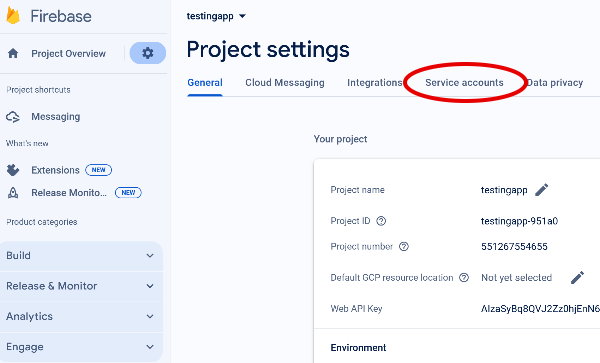Image resolution: width=600 pixels, height=363 pixels.
Task: Click the Extensions puzzle icon
Action: click(x=13, y=170)
